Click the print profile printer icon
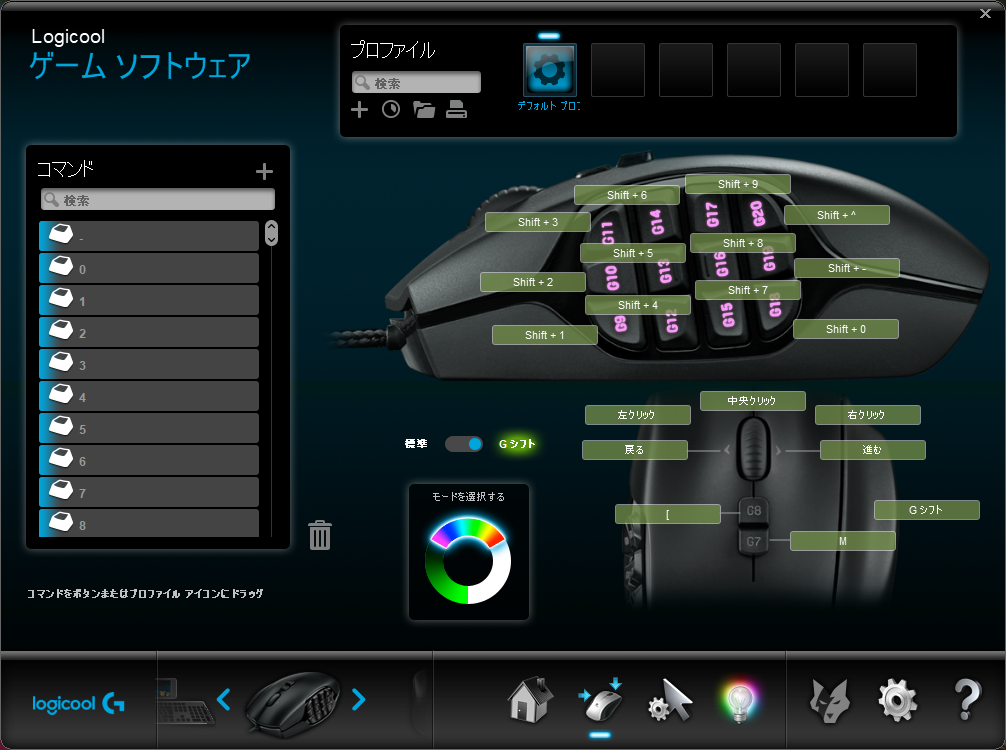The height and width of the screenshot is (750, 1006). [x=456, y=110]
